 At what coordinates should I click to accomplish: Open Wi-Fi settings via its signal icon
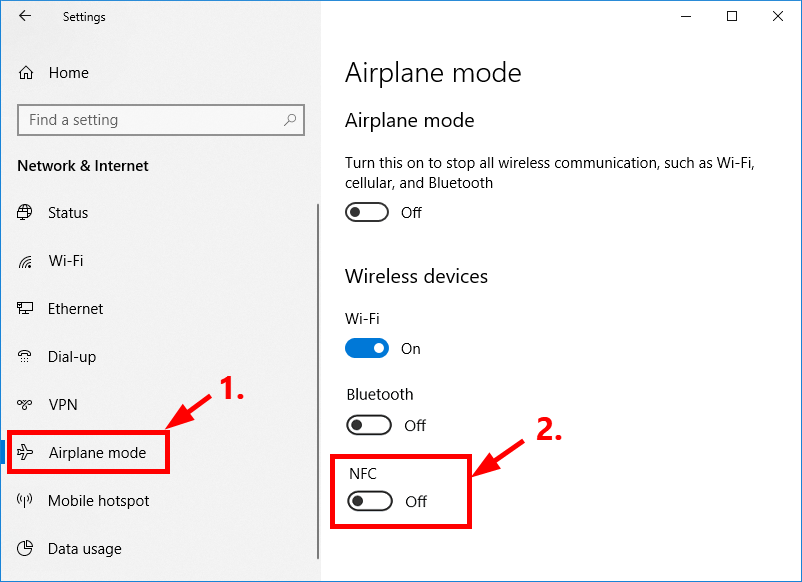tap(26, 260)
